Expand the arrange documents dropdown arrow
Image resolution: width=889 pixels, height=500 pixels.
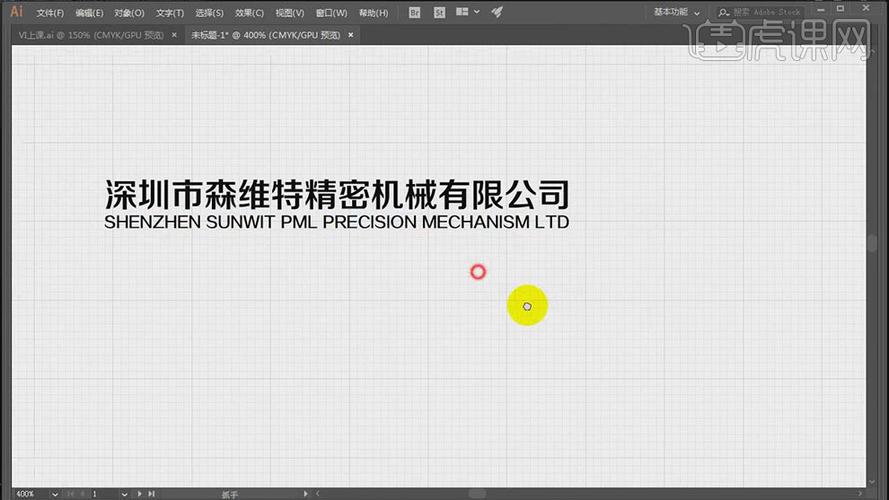(x=477, y=11)
